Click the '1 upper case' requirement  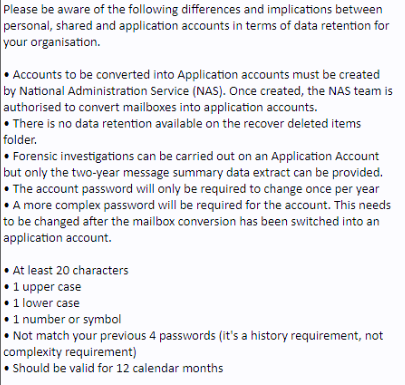[x=43, y=287]
